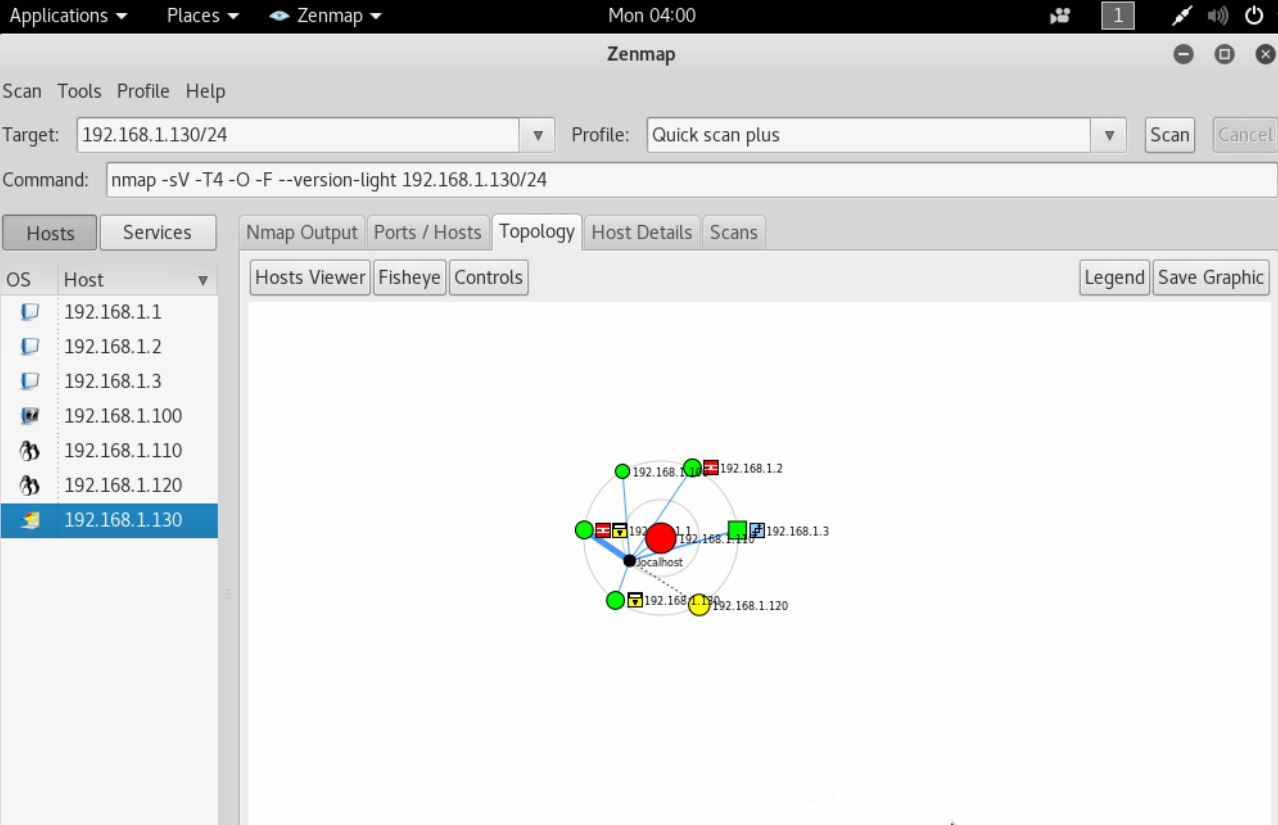Toggle Fisheye view in the Topology toolbar
Screen dimensions: 1278x825
coord(409,277)
